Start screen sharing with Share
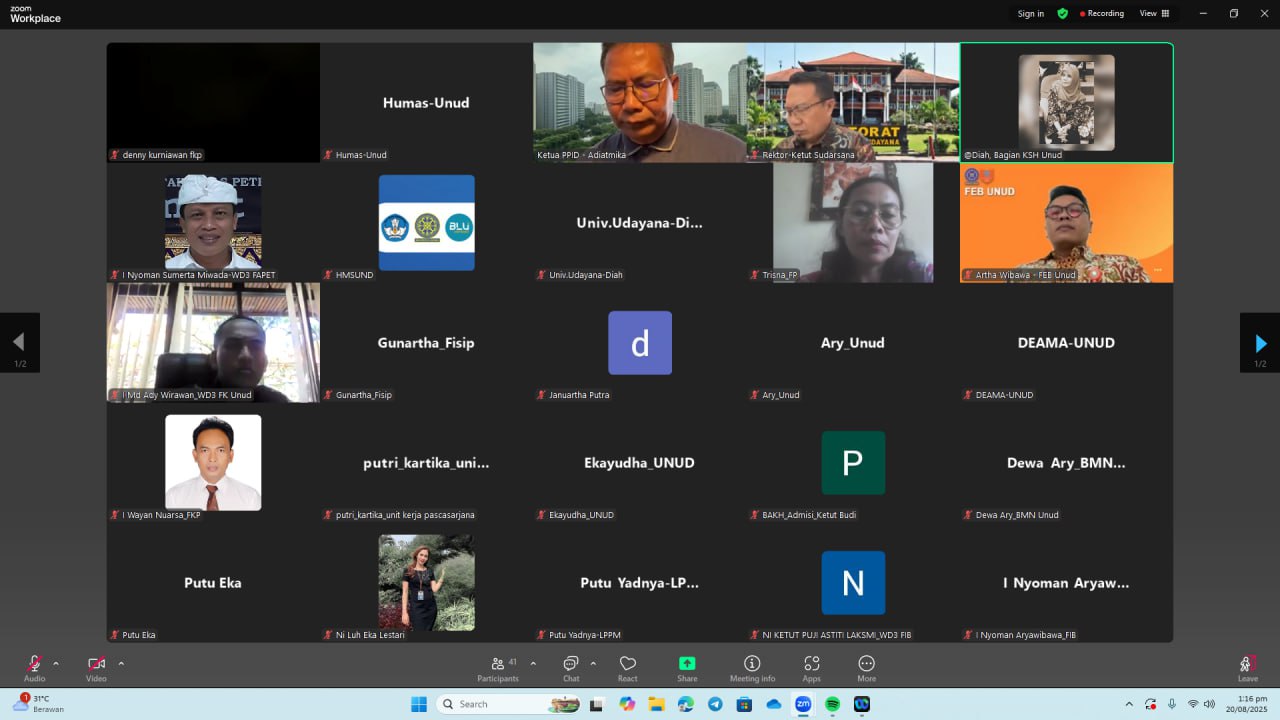 click(687, 664)
